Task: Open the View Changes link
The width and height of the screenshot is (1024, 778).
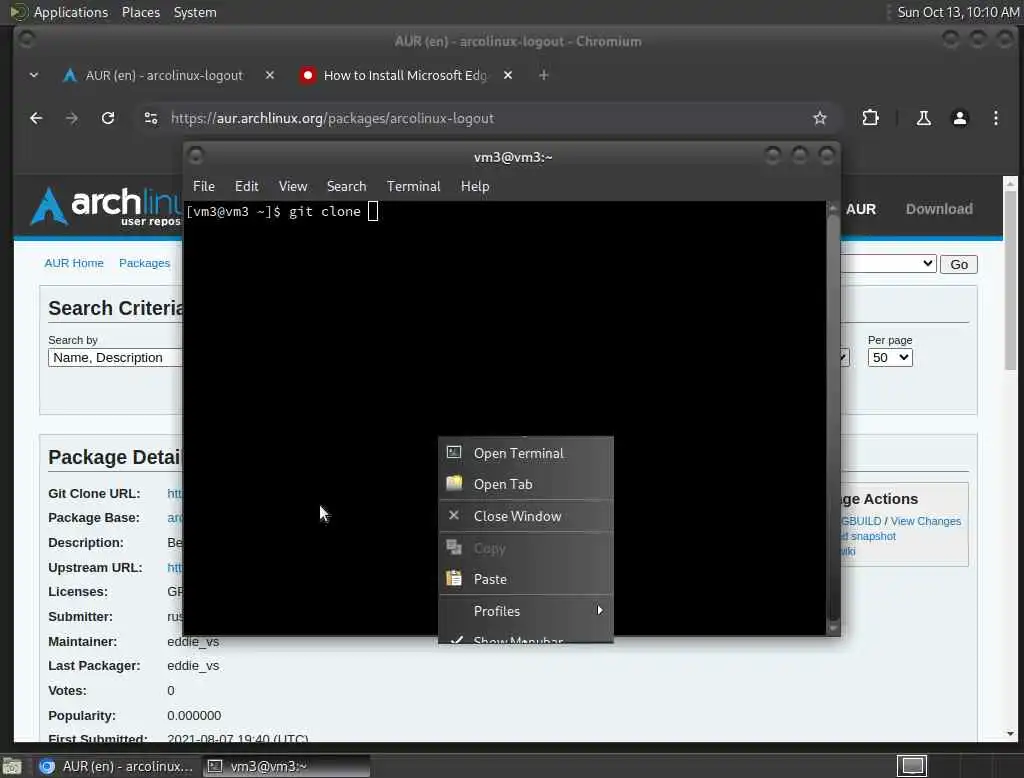Action: pos(925,521)
